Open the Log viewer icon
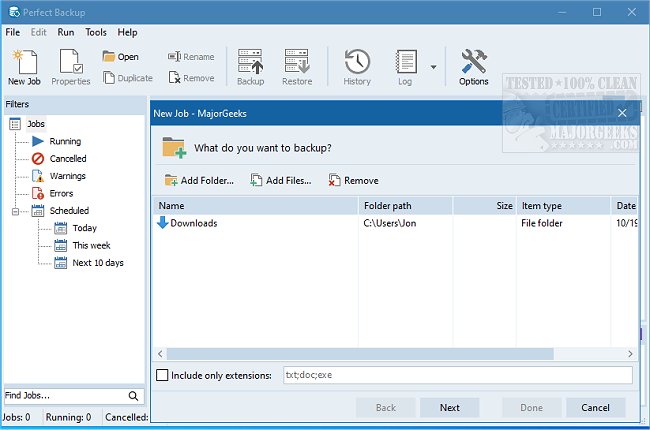Viewport: 650px width, 430px height. (405, 67)
